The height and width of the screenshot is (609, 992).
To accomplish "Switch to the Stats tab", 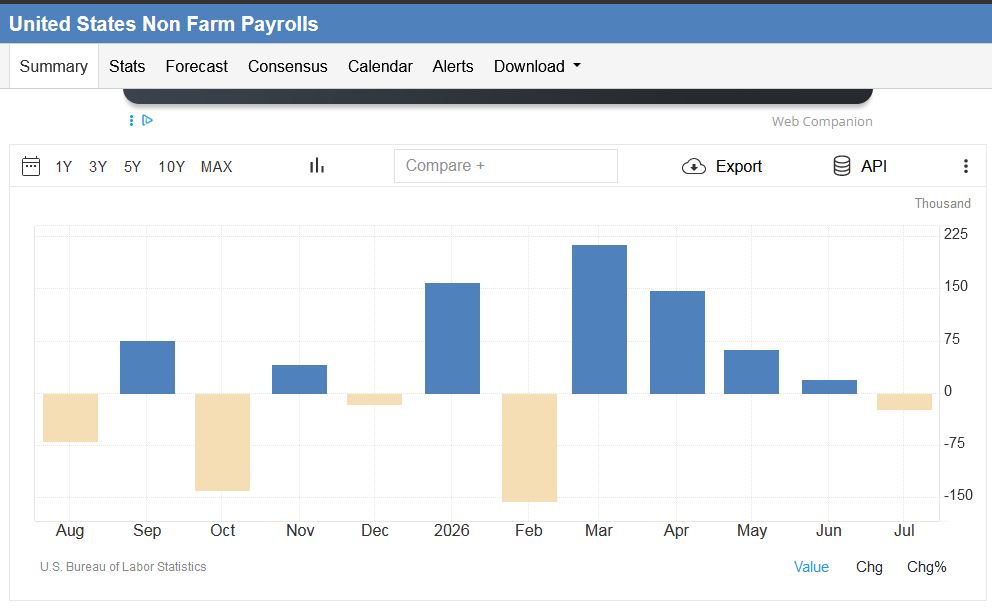I will point(127,66).
